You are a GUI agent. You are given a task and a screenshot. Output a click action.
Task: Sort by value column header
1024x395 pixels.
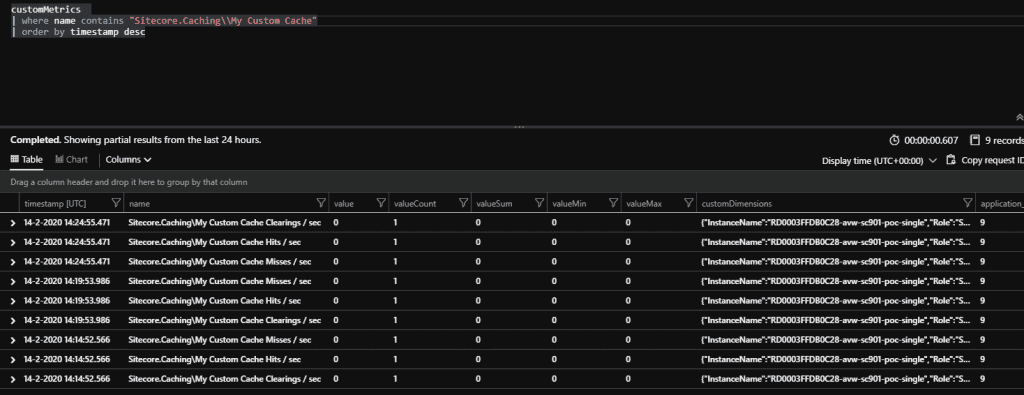click(344, 204)
